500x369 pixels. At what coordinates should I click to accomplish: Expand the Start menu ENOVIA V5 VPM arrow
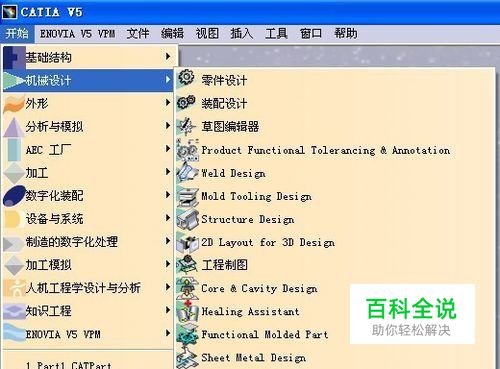(x=168, y=333)
